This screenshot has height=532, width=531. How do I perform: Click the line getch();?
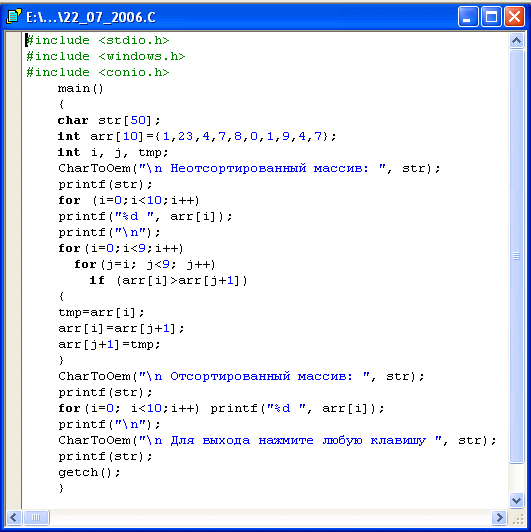click(x=89, y=472)
